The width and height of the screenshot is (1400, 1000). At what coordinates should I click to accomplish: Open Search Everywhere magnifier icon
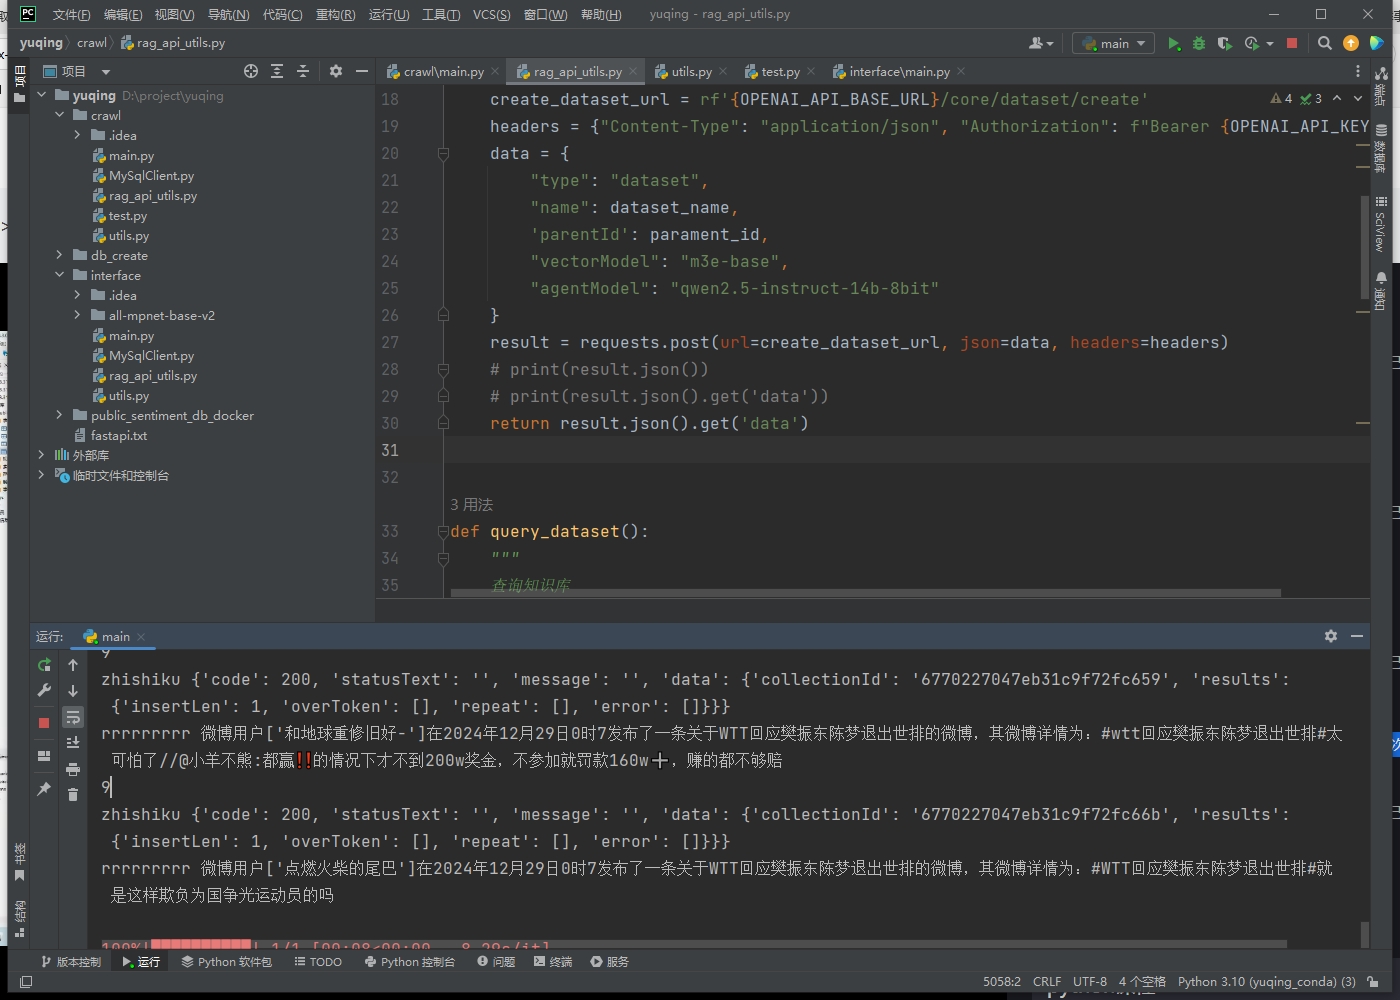(1325, 43)
